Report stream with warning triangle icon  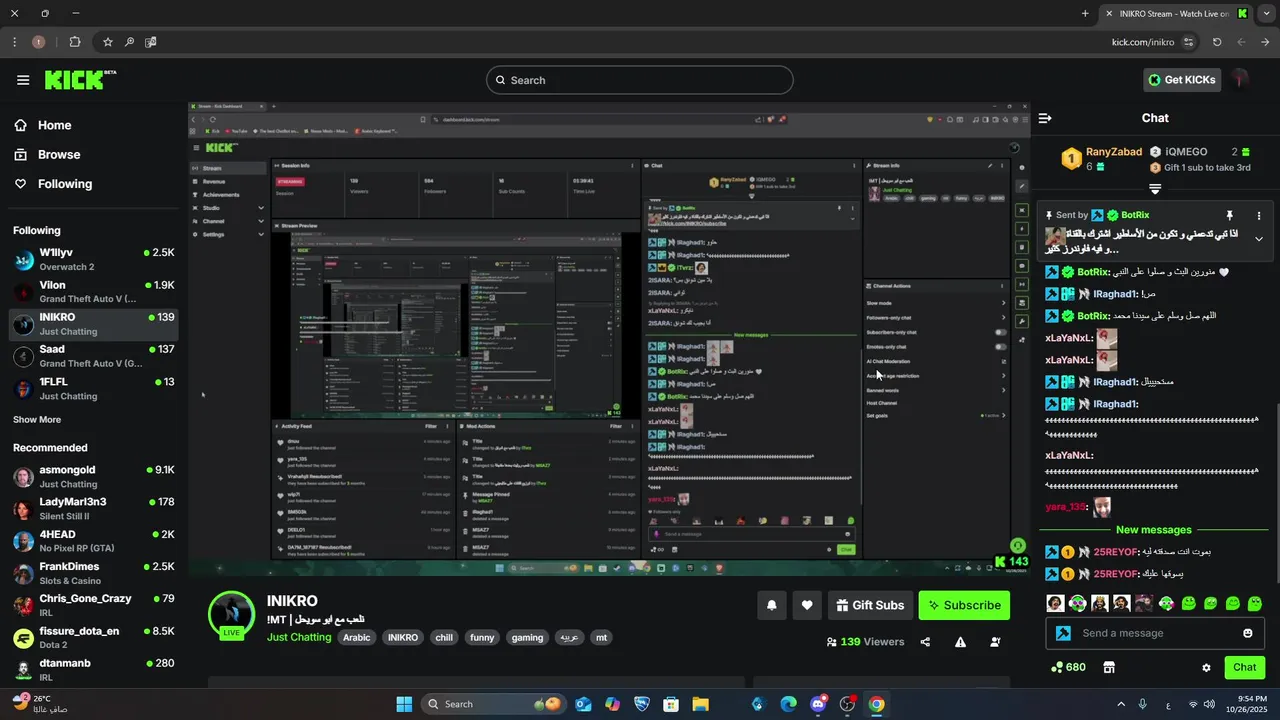coord(960,642)
